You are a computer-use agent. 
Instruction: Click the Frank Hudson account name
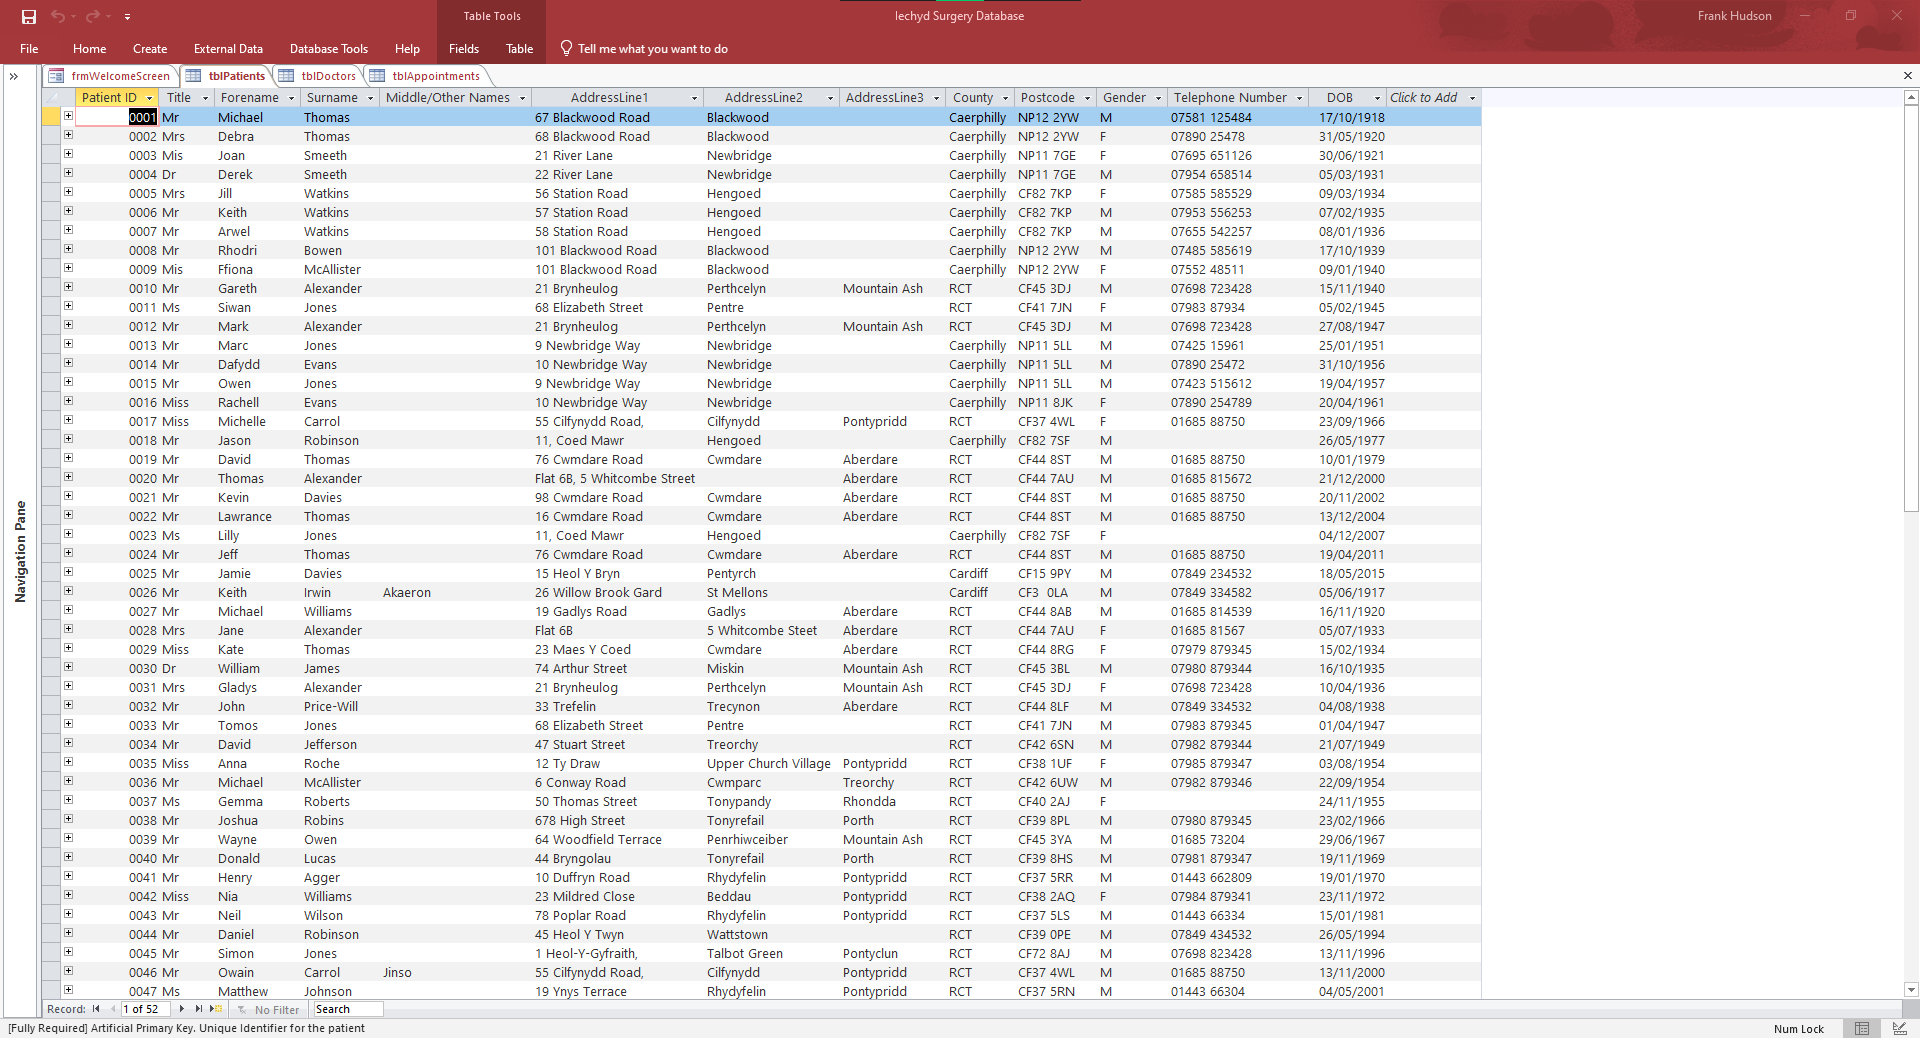pyautogui.click(x=1735, y=15)
